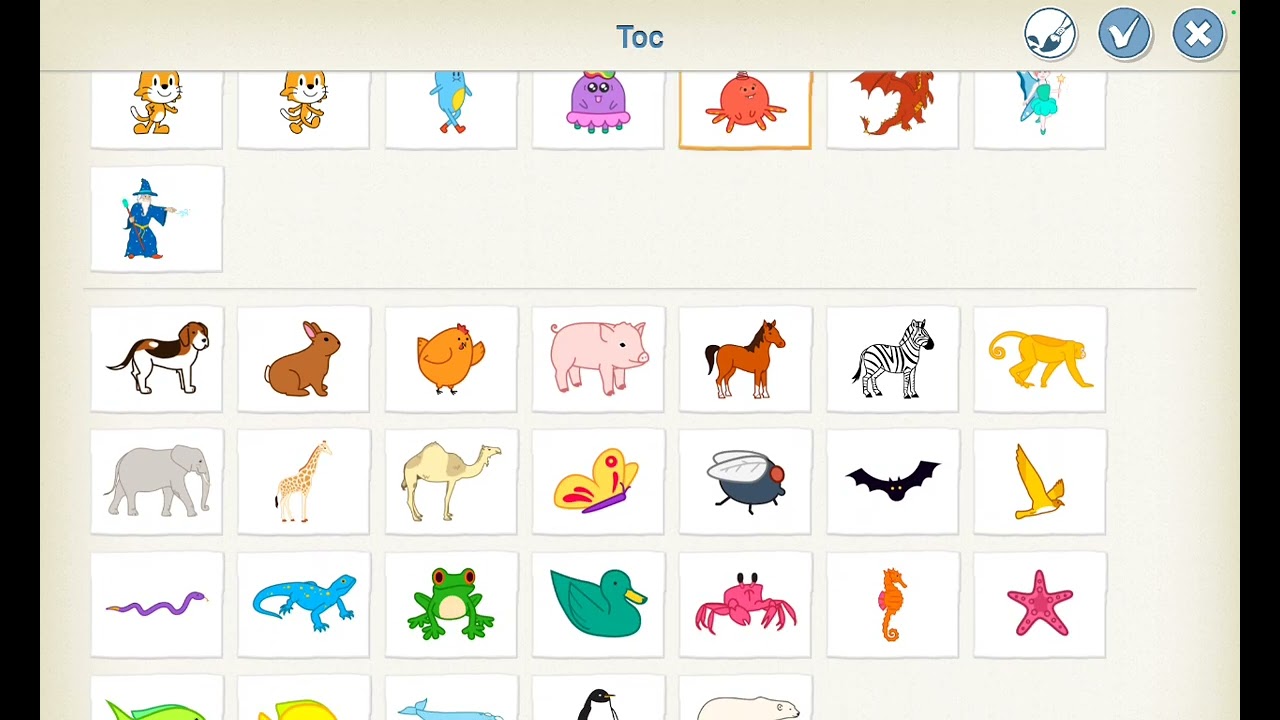
Task: Select the yellow butterfly sprite
Action: click(x=598, y=481)
